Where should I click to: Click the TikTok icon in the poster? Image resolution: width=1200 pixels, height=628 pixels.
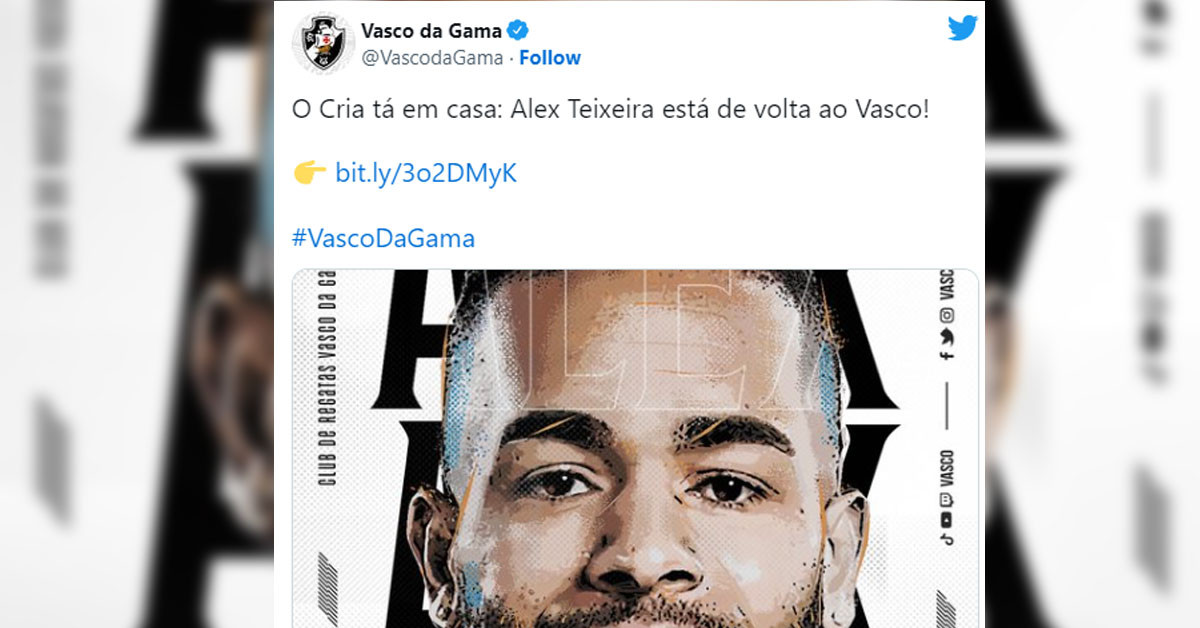pyautogui.click(x=946, y=538)
